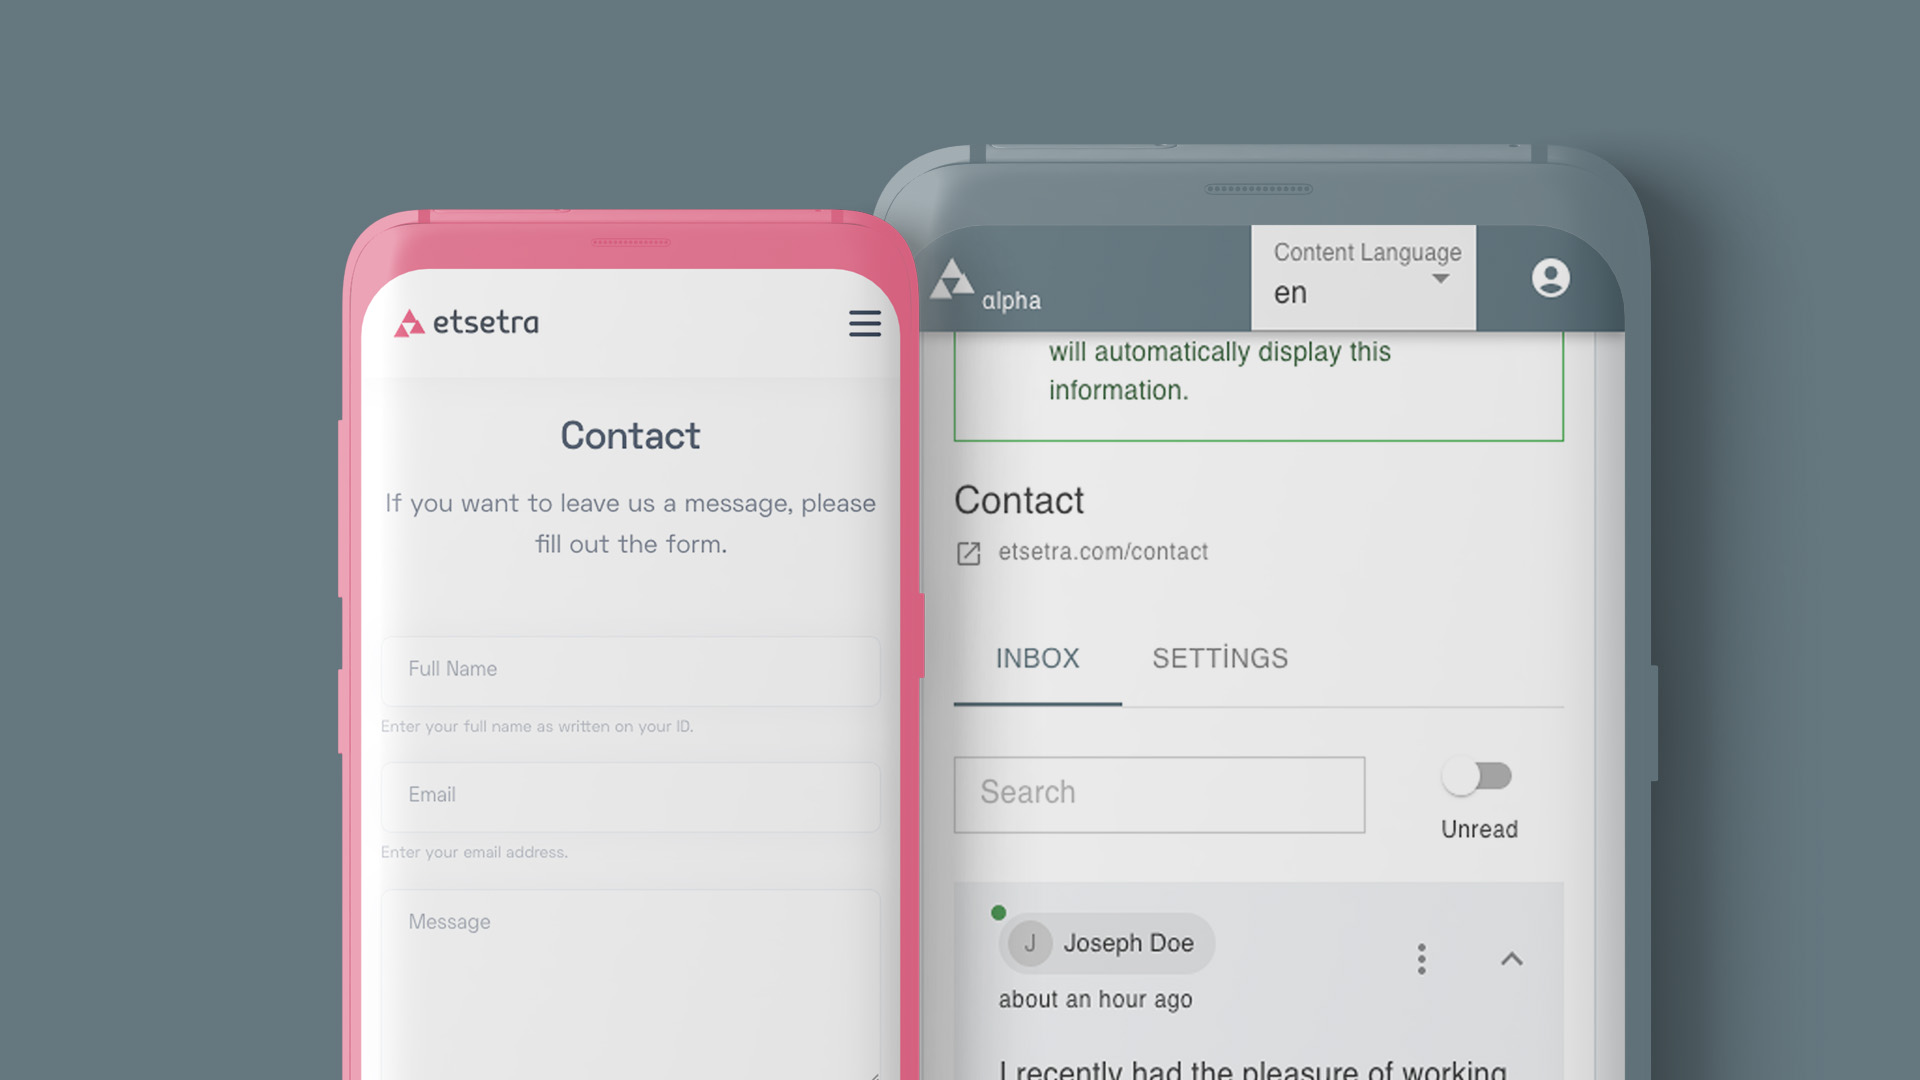The height and width of the screenshot is (1080, 1920).
Task: Click the collapse chevron icon on Joseph Doe entry
Action: pos(1513,959)
